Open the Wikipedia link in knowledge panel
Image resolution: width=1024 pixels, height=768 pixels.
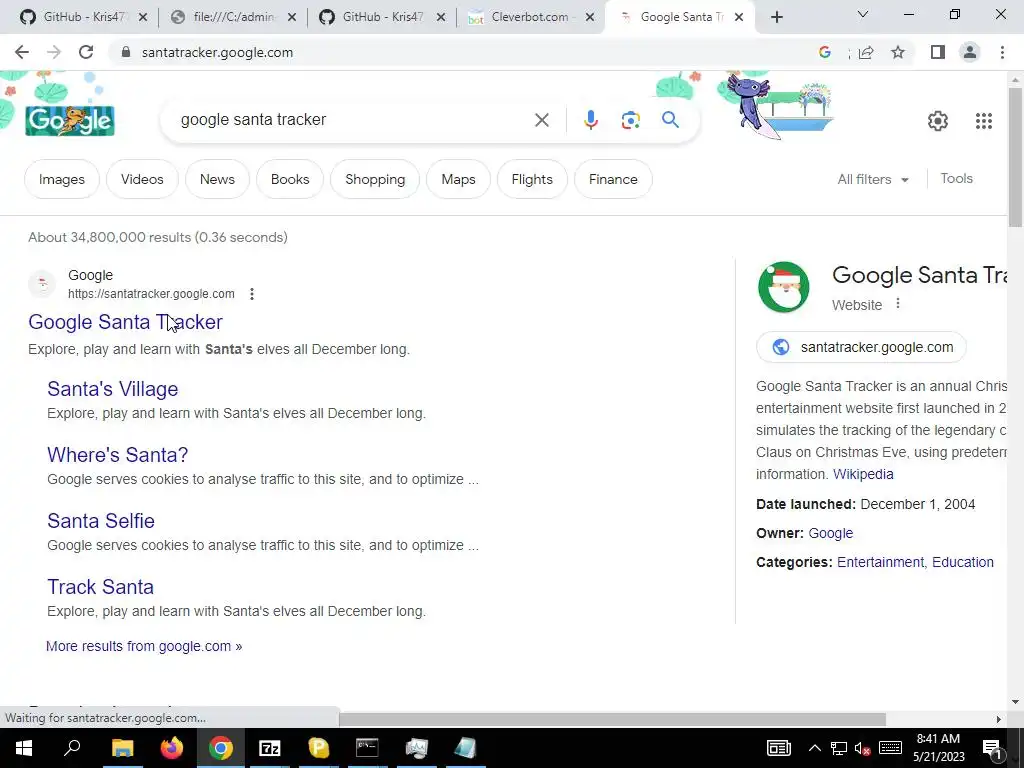pyautogui.click(x=863, y=474)
